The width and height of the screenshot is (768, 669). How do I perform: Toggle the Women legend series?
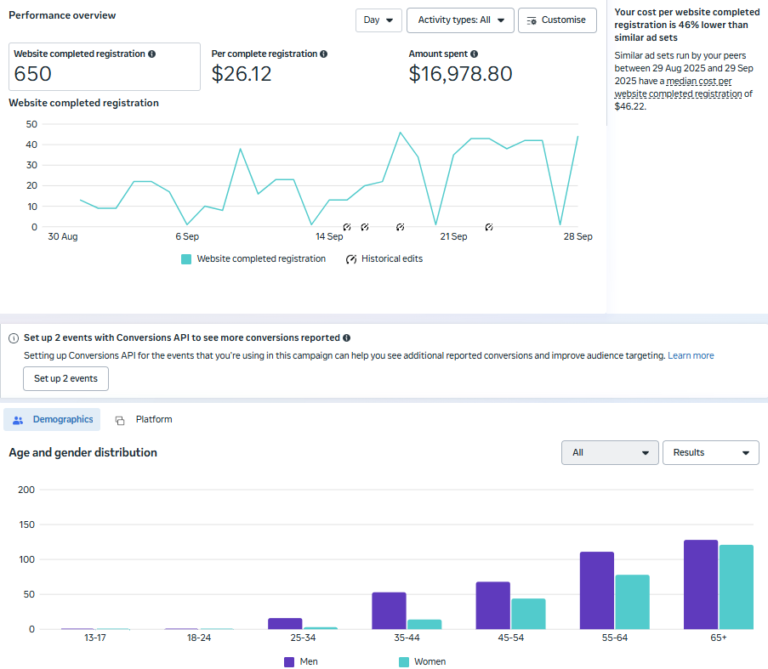(x=404, y=661)
